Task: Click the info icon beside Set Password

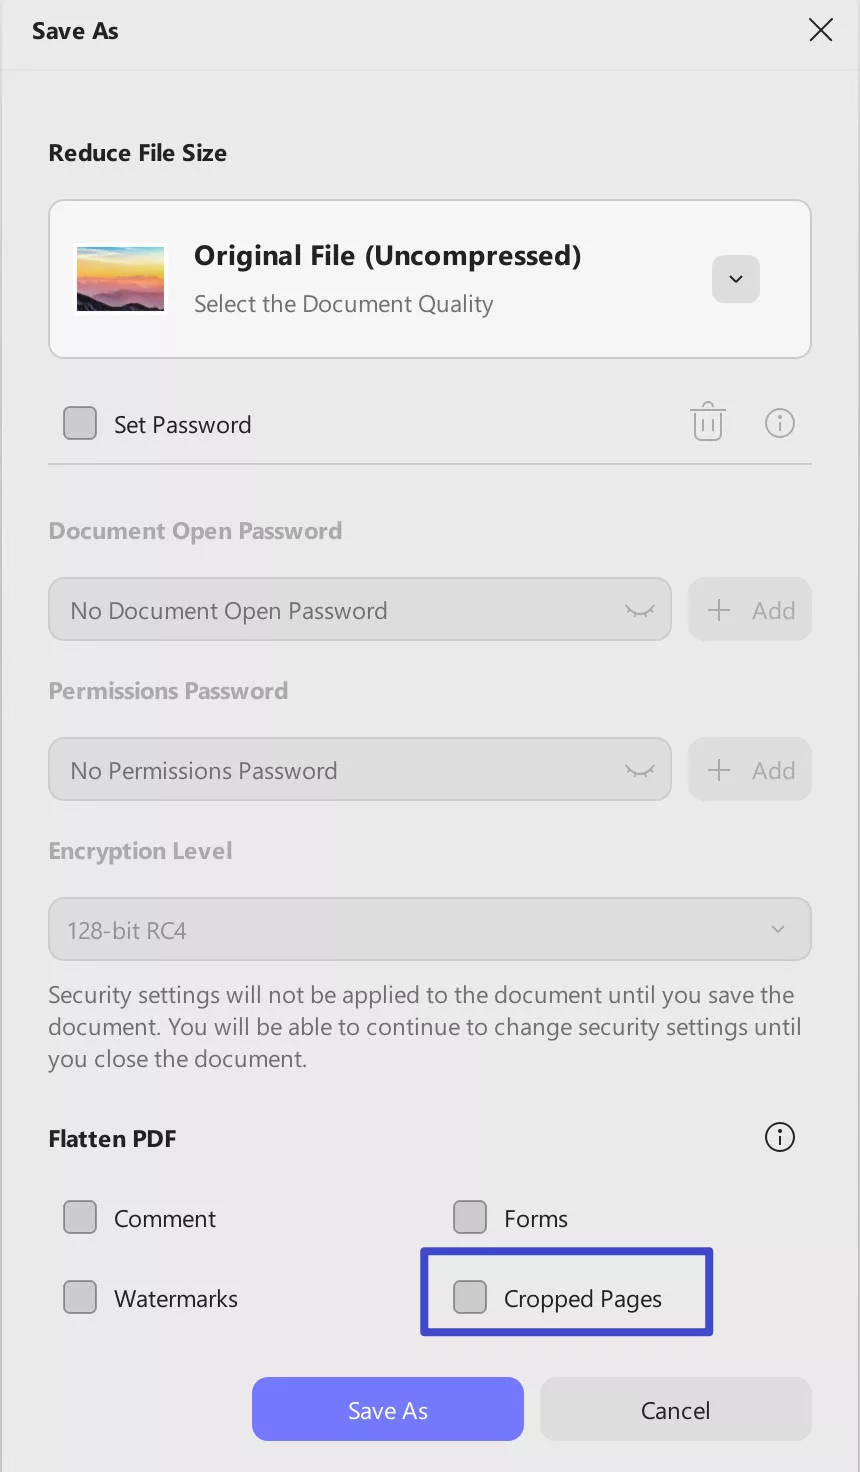Action: coord(780,423)
